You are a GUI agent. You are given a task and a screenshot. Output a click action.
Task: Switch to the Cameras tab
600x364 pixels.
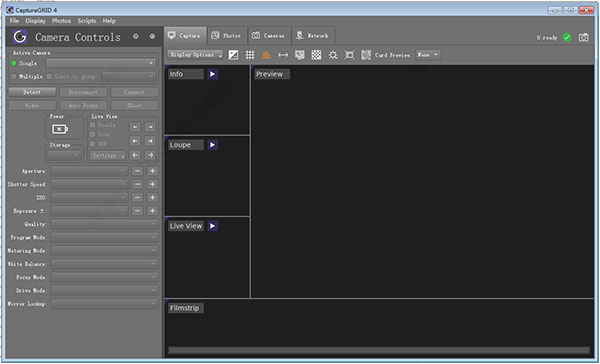(269, 36)
